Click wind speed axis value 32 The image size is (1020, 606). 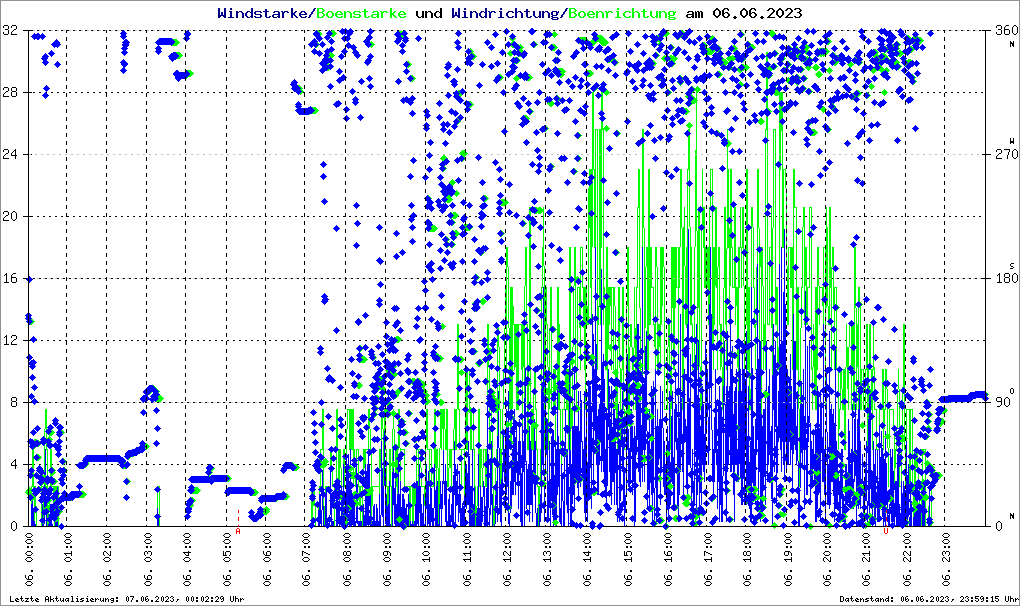tap(10, 31)
